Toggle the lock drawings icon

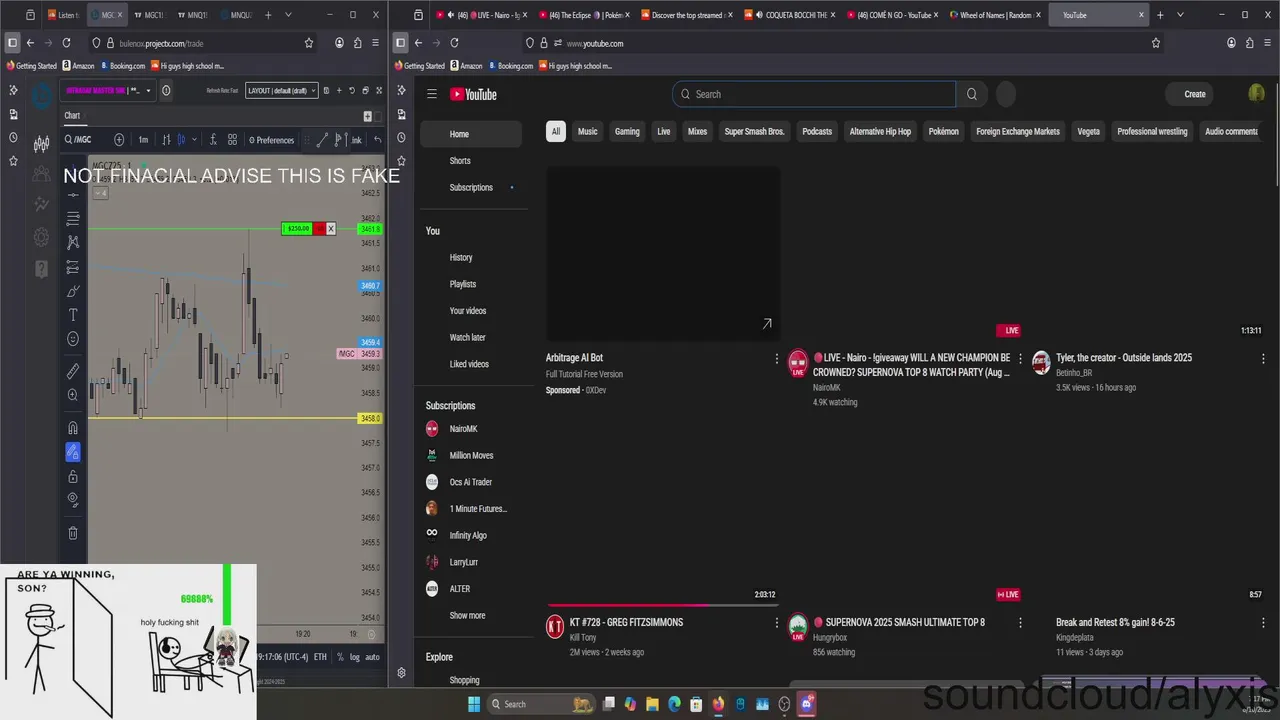[x=73, y=476]
